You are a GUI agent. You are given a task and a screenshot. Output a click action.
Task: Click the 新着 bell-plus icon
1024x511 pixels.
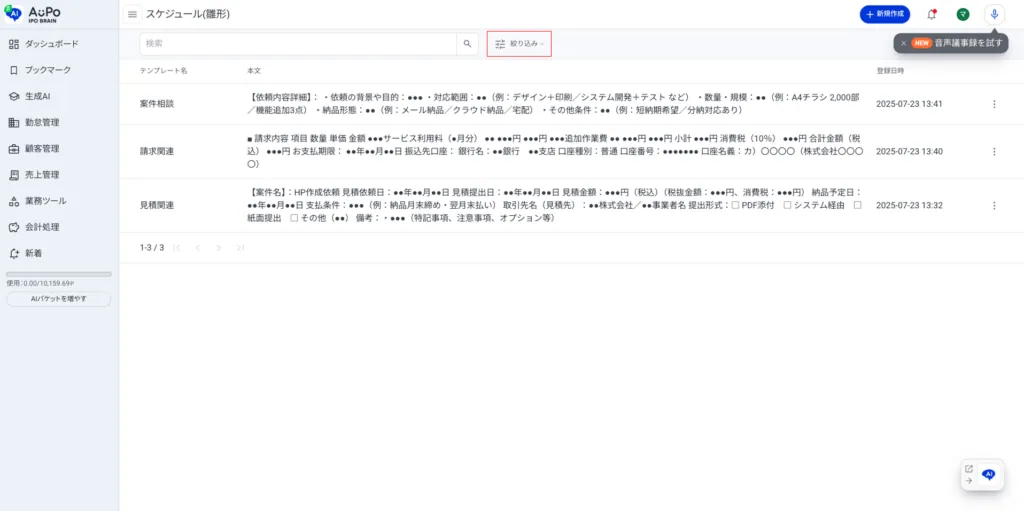tap(14, 253)
